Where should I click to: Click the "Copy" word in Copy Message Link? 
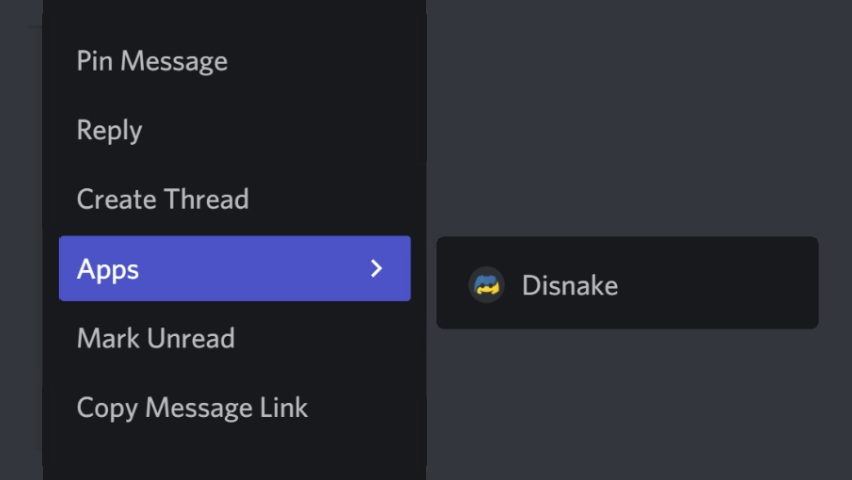pyautogui.click(x=107, y=407)
